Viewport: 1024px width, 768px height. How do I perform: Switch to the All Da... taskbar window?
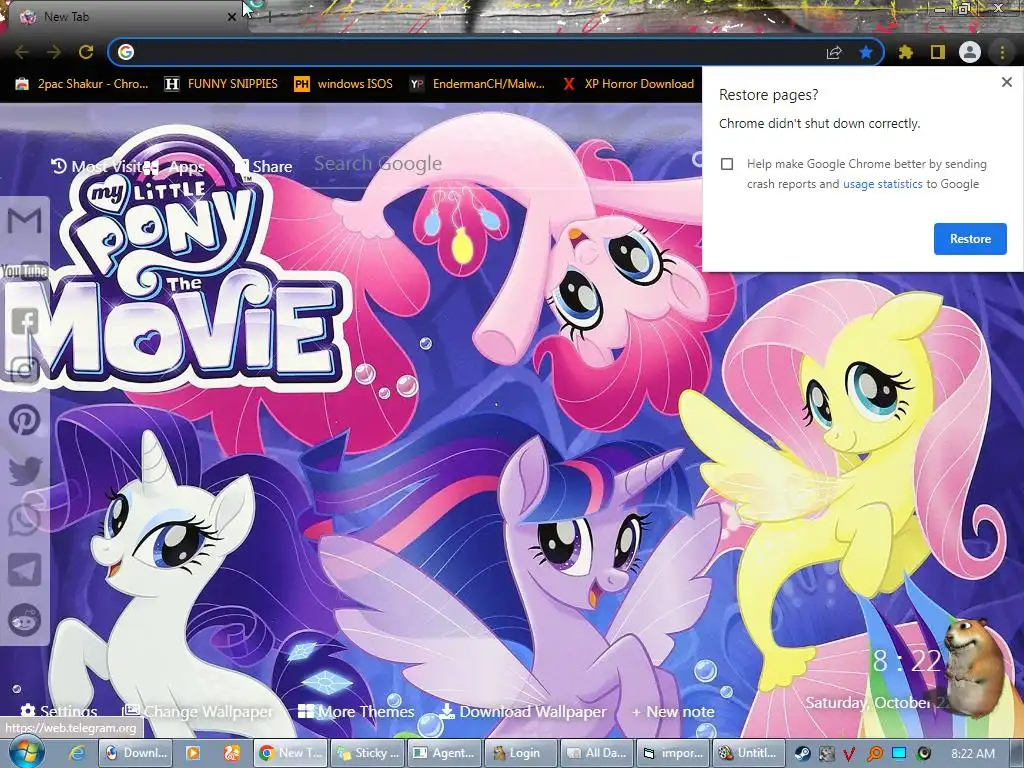pos(597,753)
